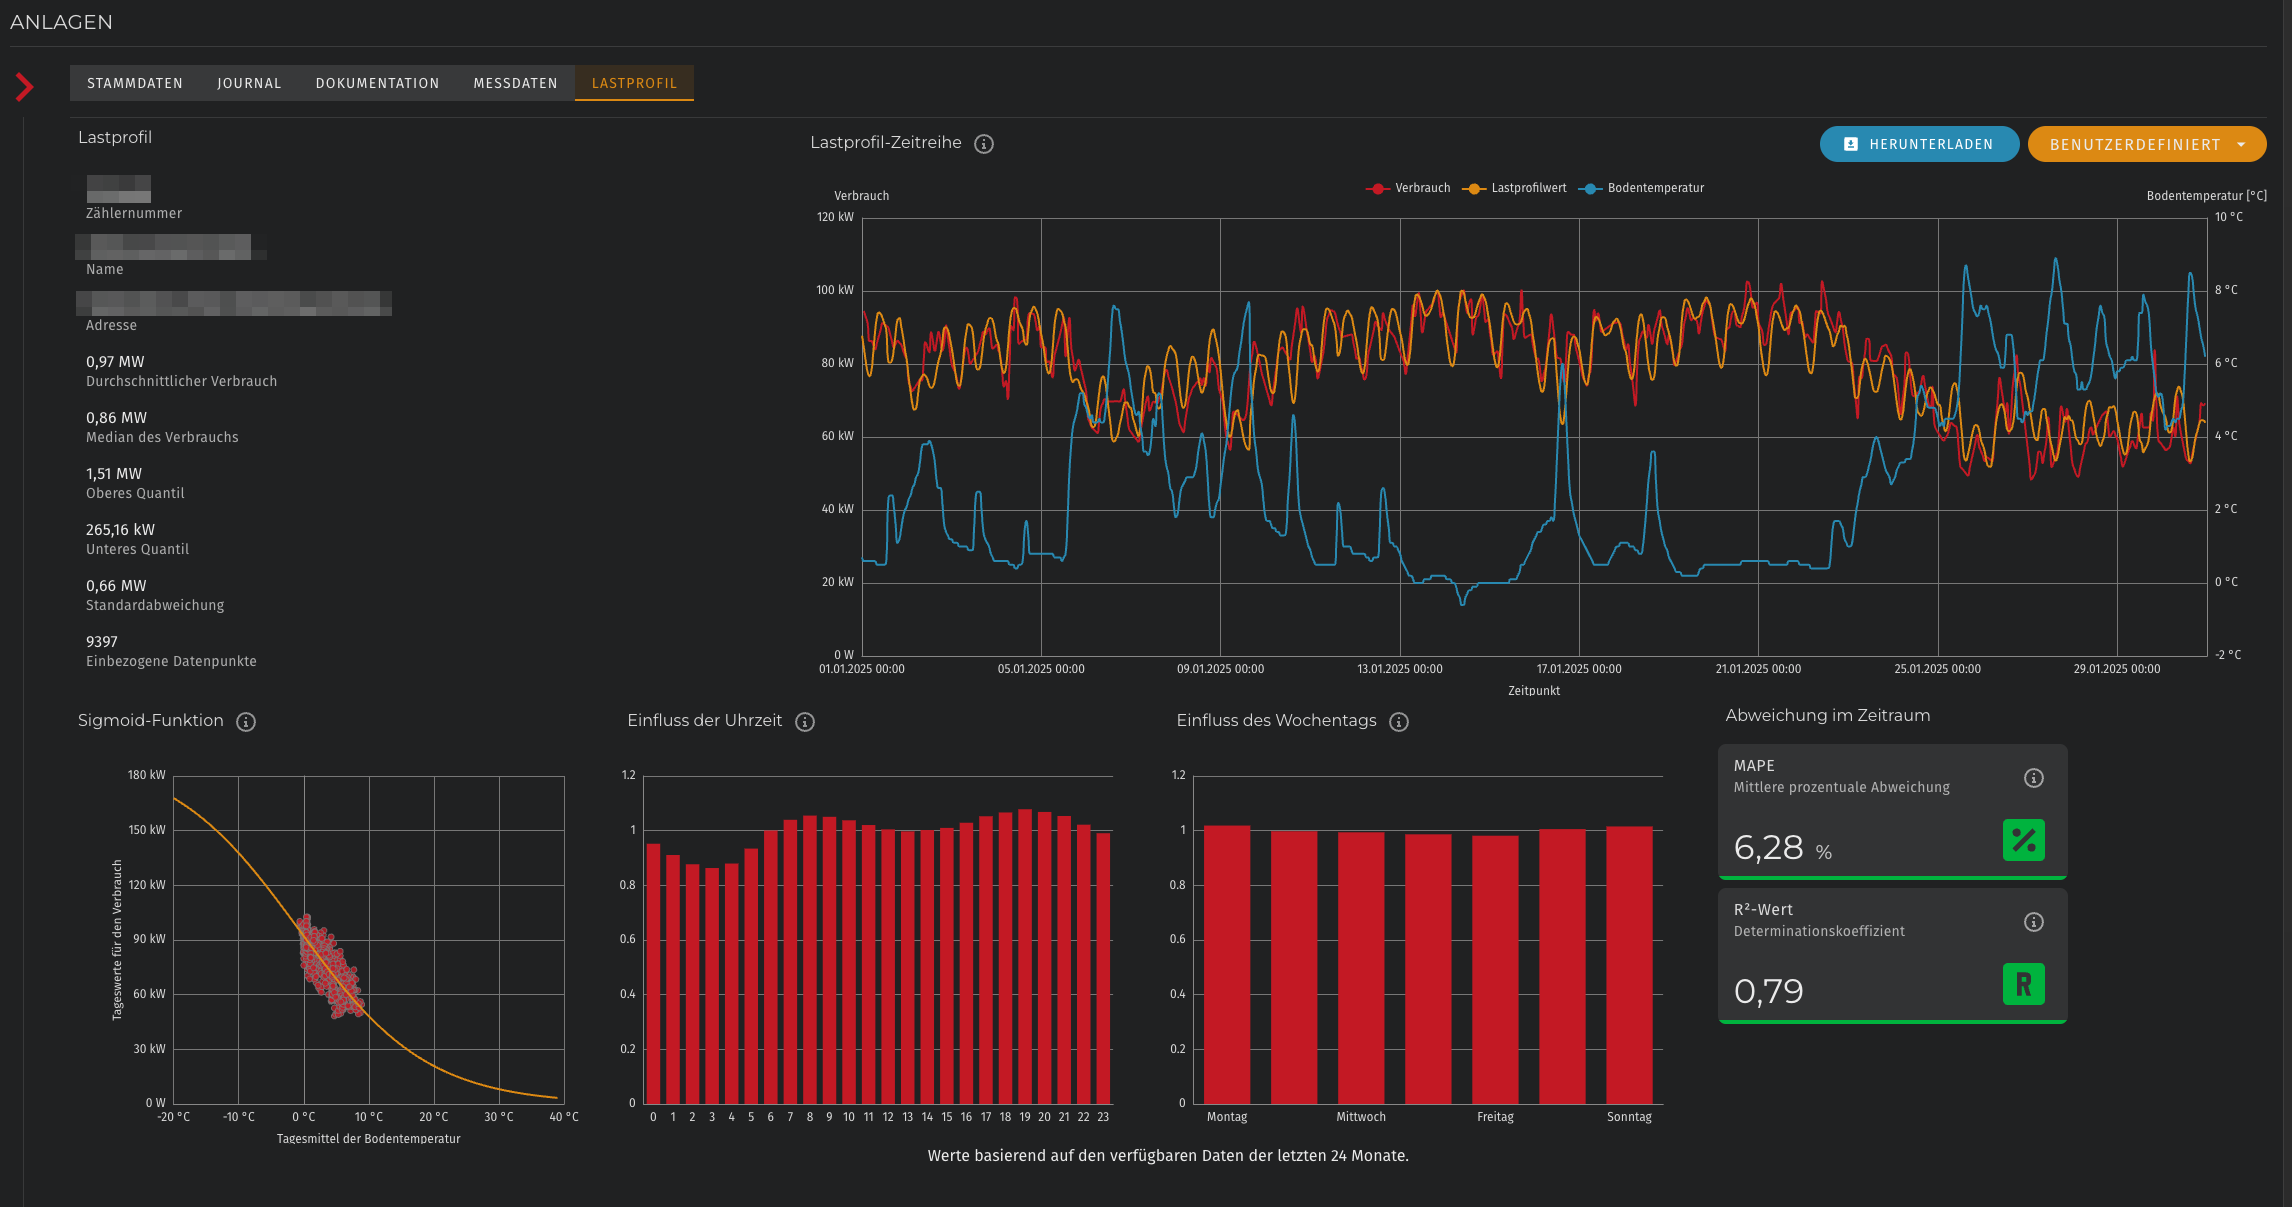Click info icon on MAPE card

(x=2033, y=778)
